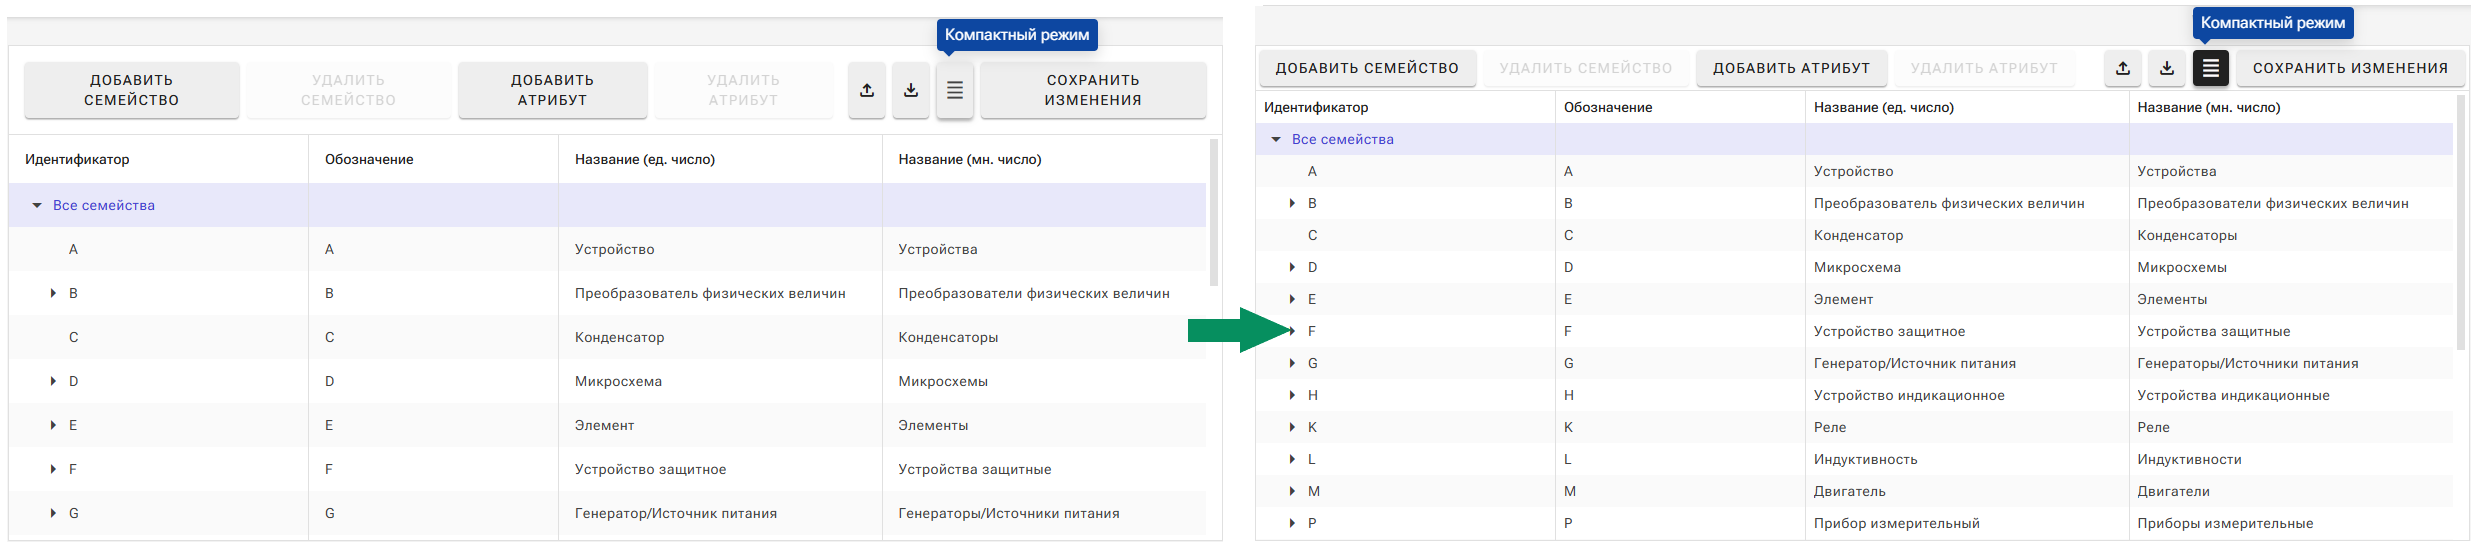The image size is (2483, 550).
Task: Click the upload icon in the right compact toolbar
Action: [x=2123, y=68]
